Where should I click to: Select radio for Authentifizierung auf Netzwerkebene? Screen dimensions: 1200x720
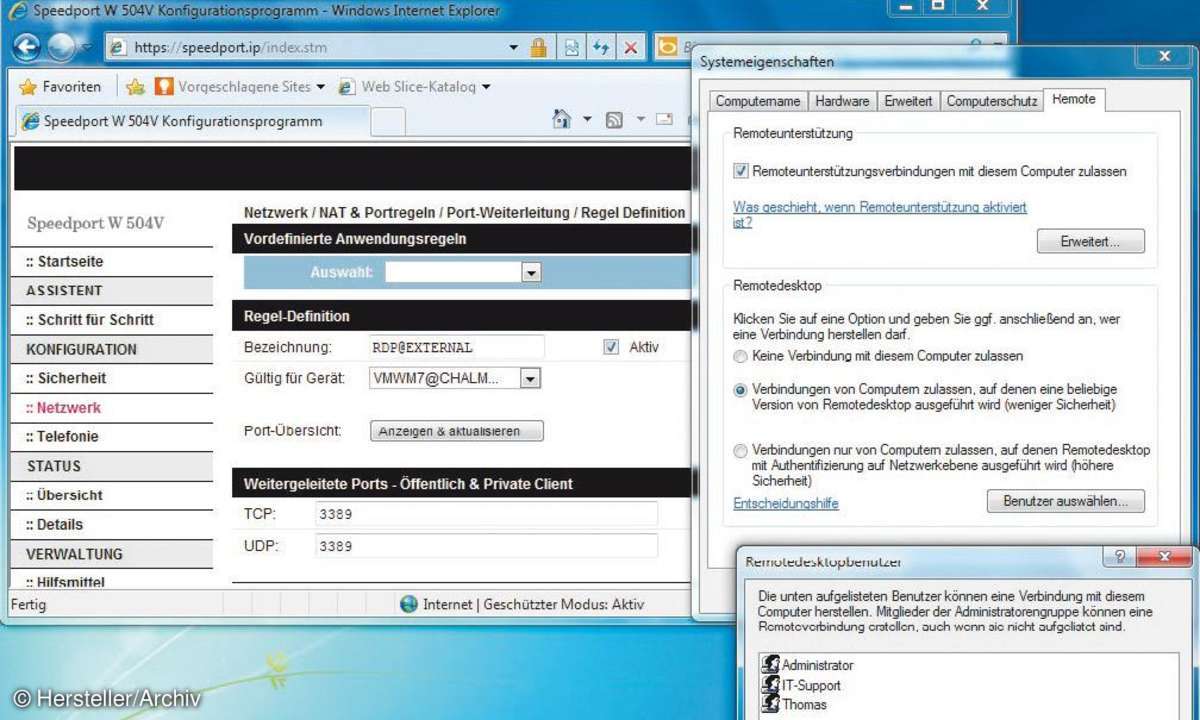pyautogui.click(x=740, y=451)
